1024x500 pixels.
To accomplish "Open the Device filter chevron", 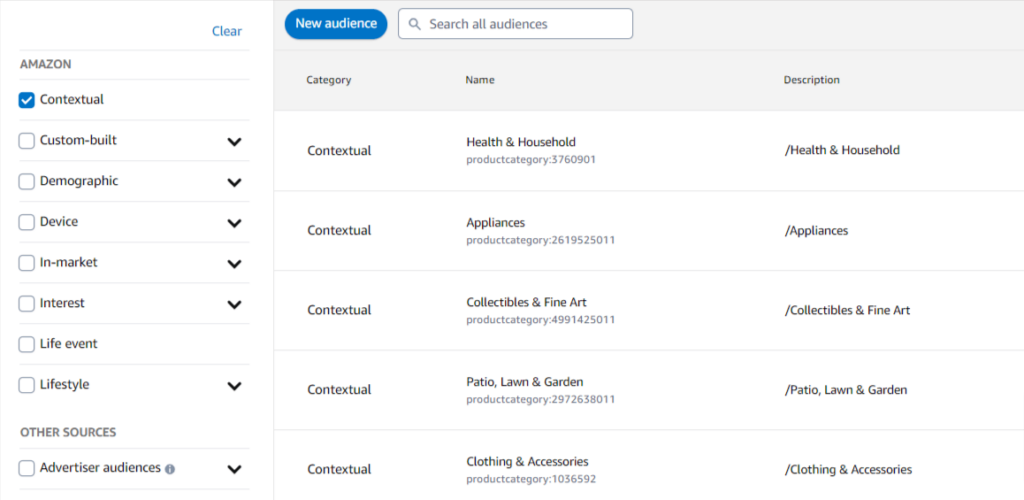I will 234,223.
